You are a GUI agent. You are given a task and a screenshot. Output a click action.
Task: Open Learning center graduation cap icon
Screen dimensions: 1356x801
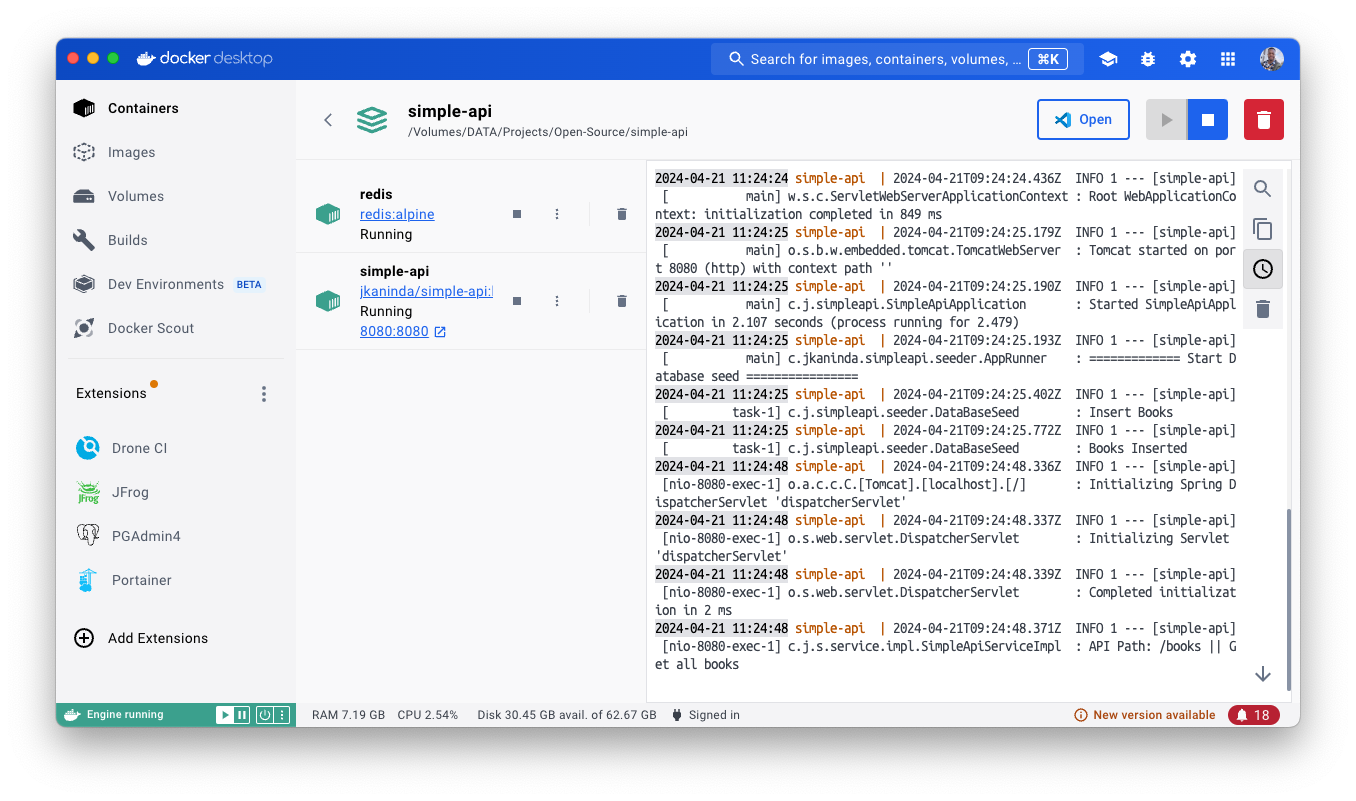point(1108,59)
